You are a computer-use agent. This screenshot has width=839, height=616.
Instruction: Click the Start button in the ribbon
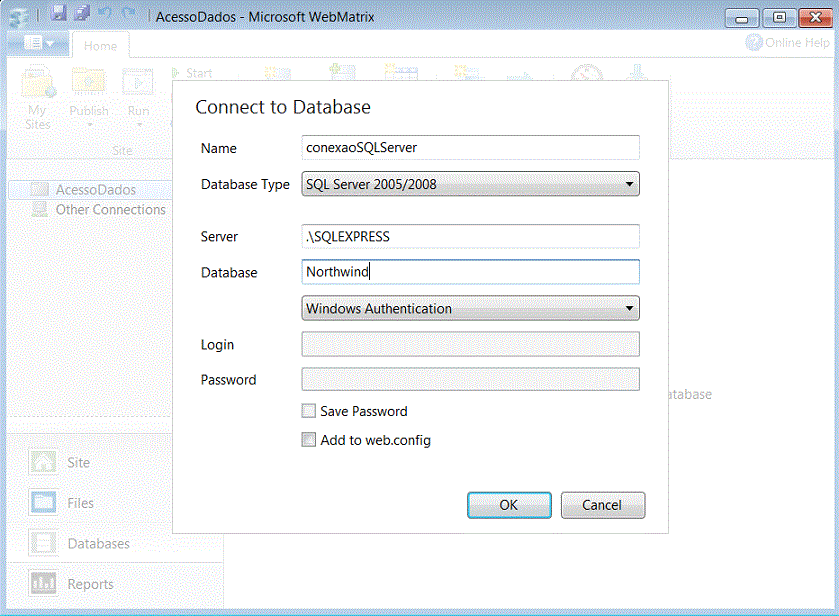coord(192,73)
